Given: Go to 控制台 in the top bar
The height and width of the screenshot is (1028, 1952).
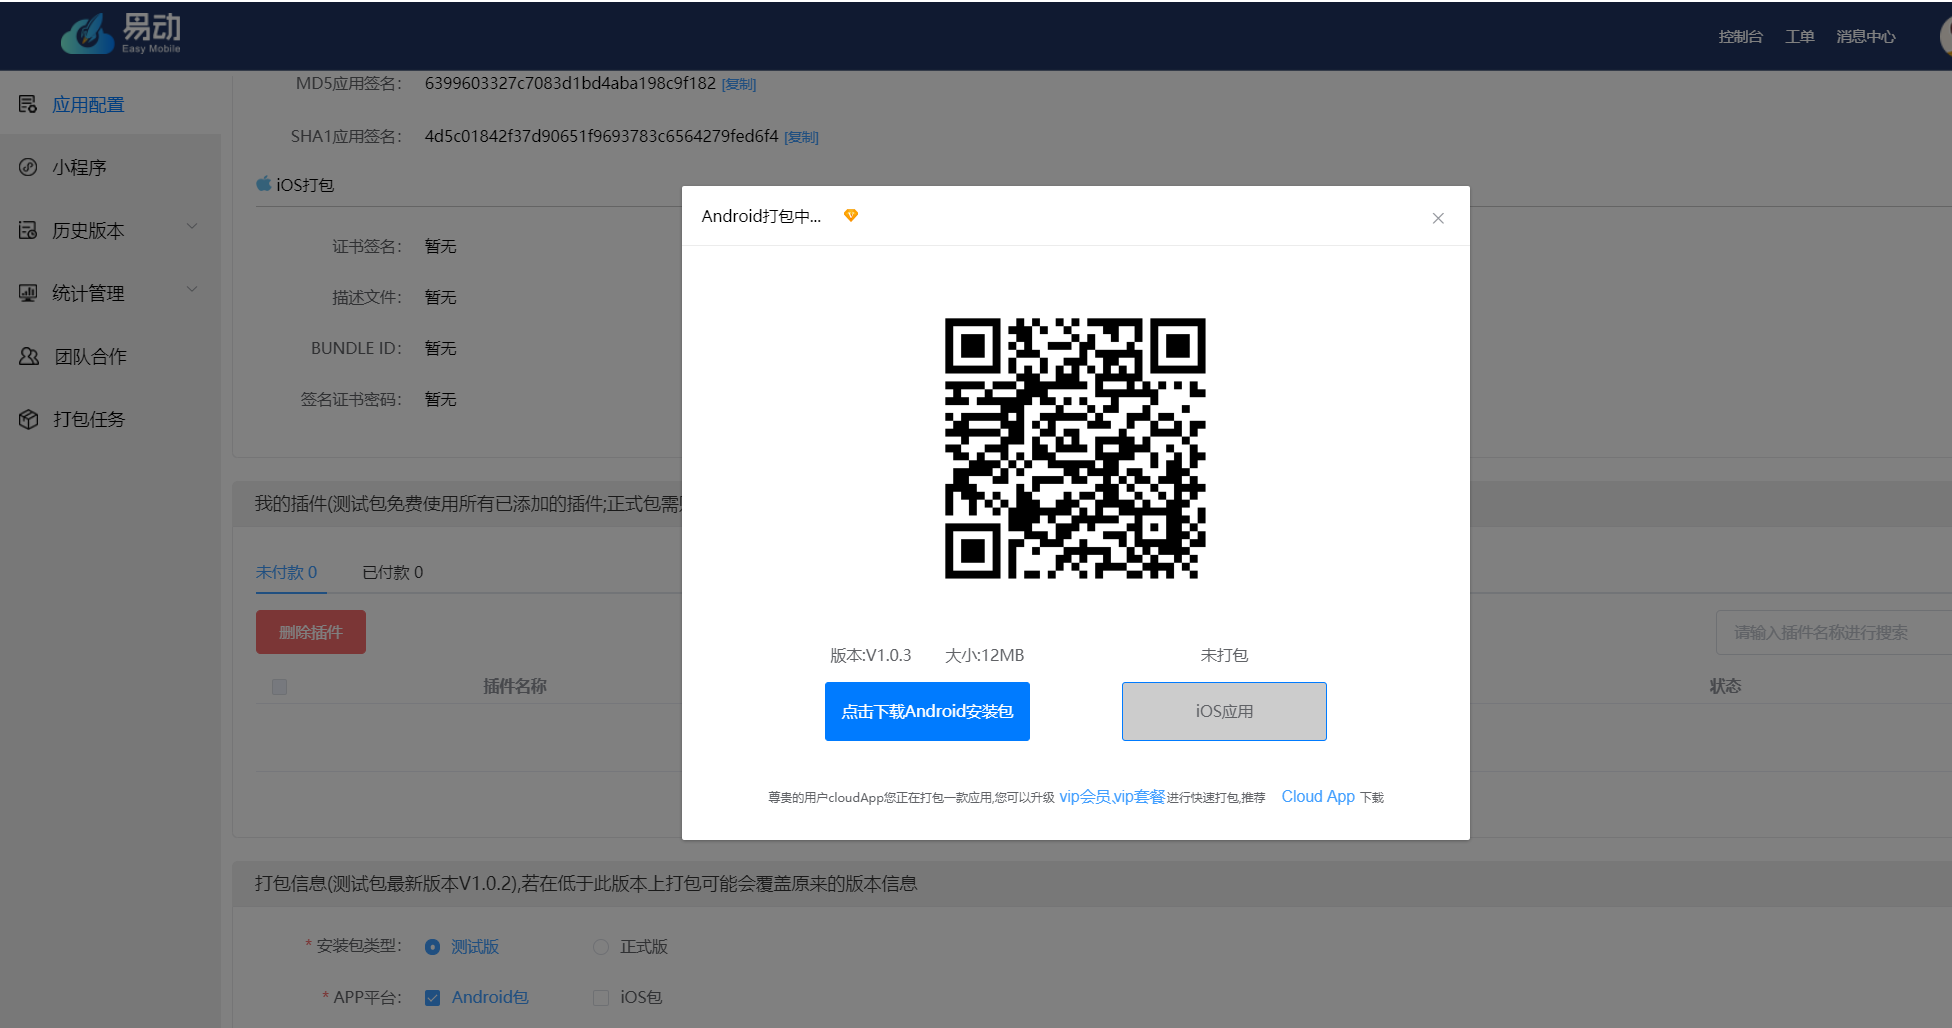Looking at the screenshot, I should 1740,37.
